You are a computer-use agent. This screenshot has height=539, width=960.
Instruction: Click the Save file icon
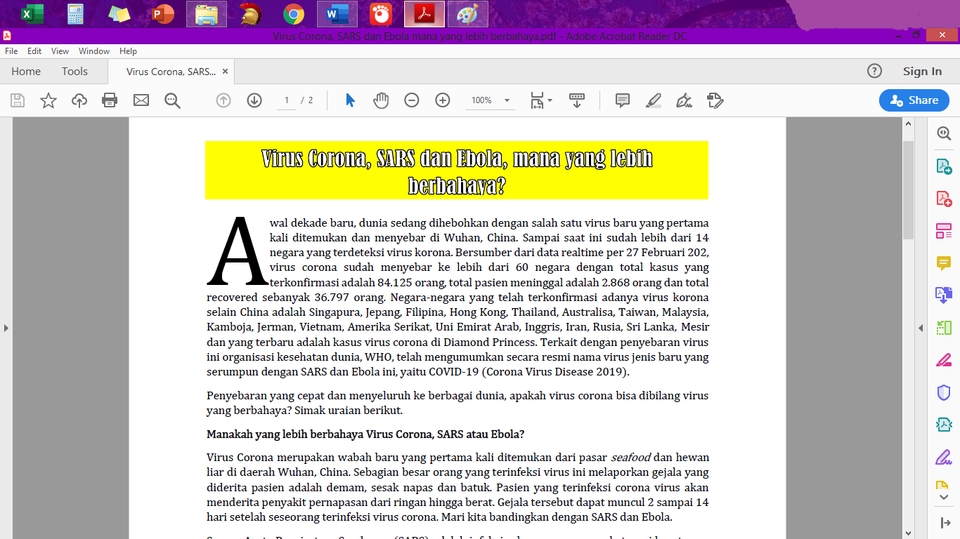pos(18,100)
